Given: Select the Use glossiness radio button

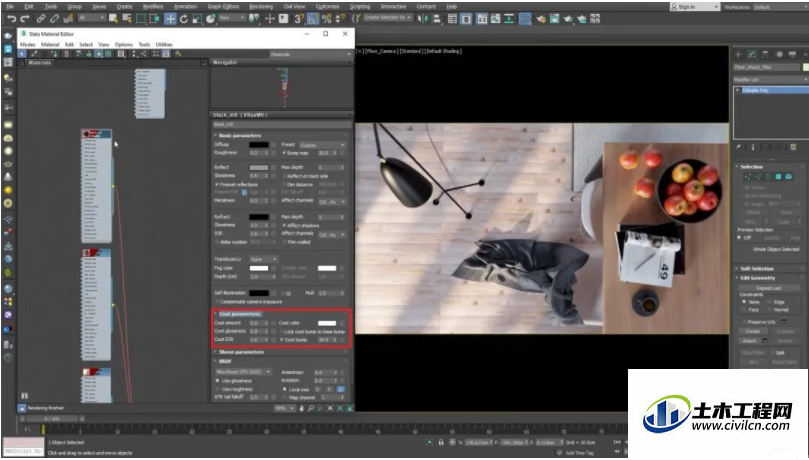Looking at the screenshot, I should tap(217, 381).
